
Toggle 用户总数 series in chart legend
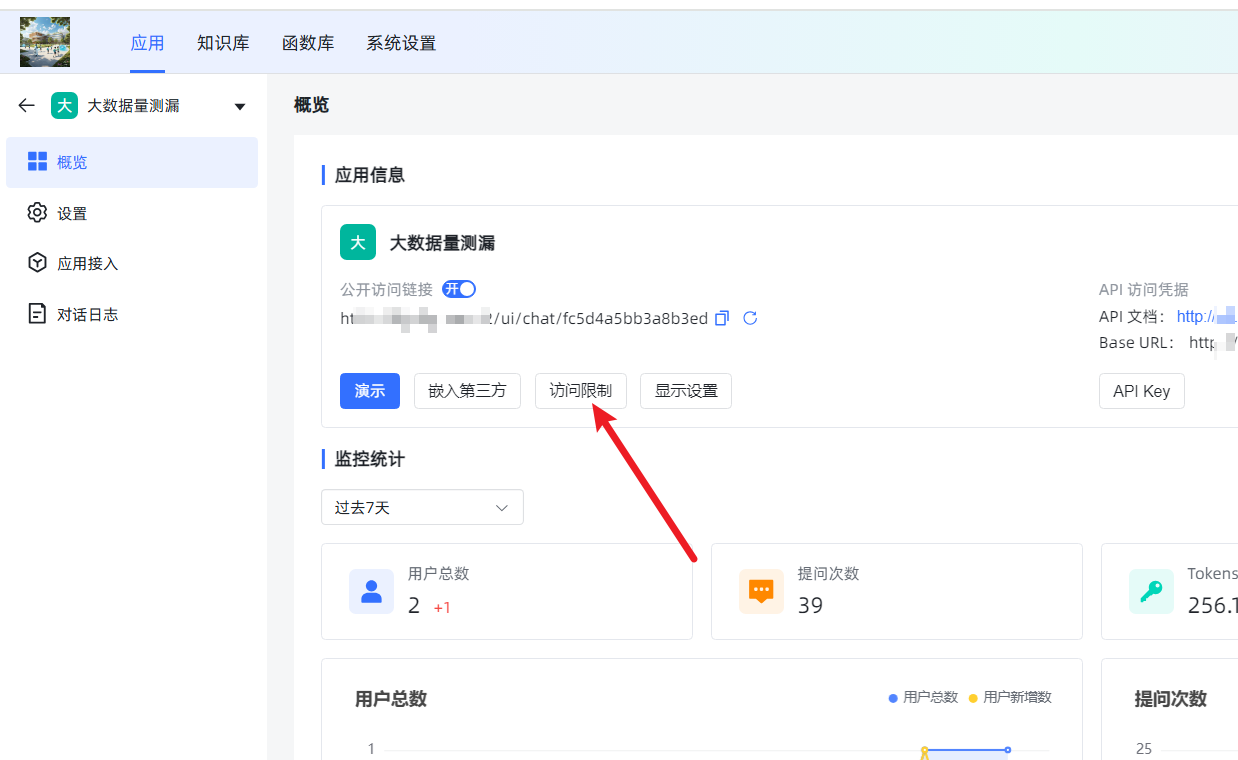coord(923,697)
